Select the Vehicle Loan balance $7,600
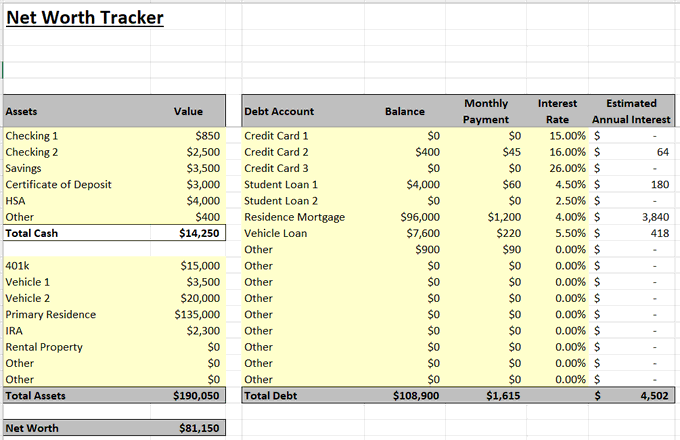680x440 pixels. (x=423, y=233)
